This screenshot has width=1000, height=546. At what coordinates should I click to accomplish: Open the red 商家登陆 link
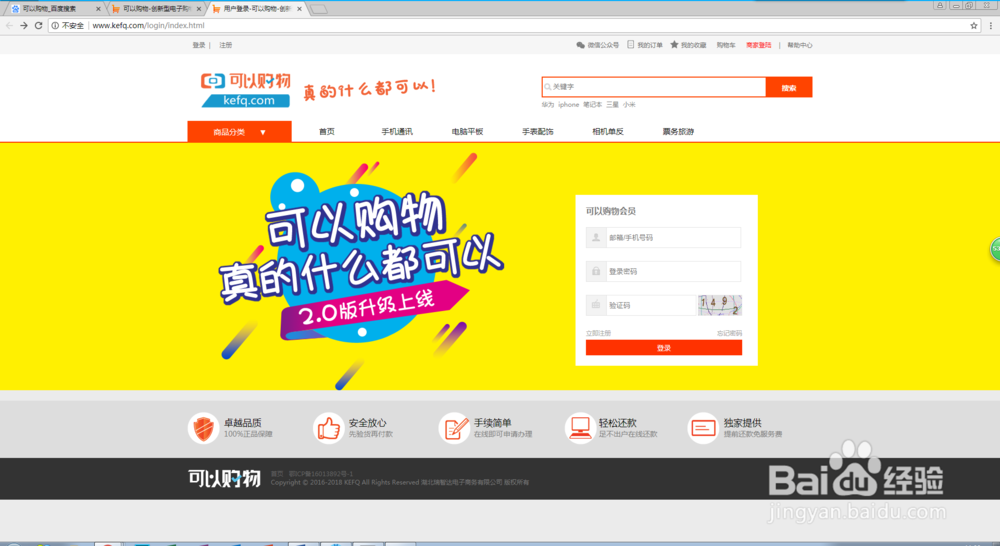coord(758,45)
